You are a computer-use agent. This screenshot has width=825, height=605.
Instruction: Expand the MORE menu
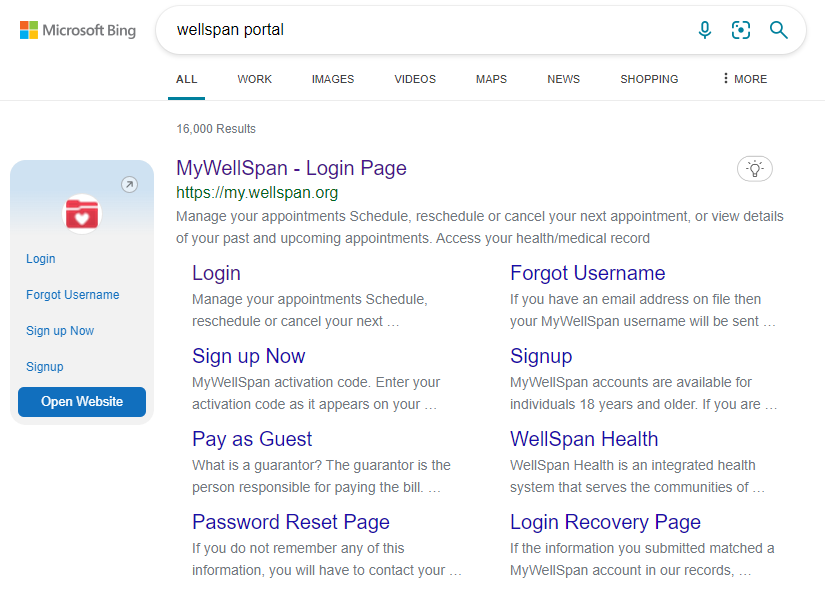pos(744,79)
